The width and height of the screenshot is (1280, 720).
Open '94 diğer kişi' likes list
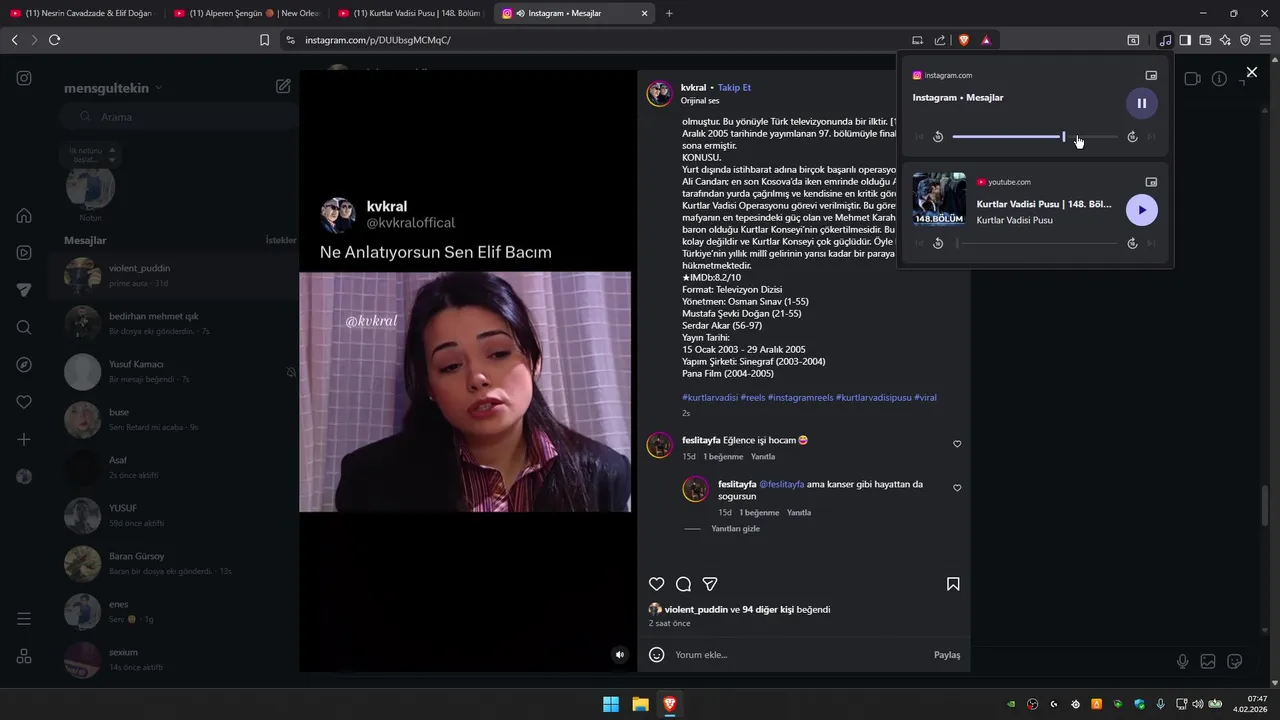coord(767,609)
